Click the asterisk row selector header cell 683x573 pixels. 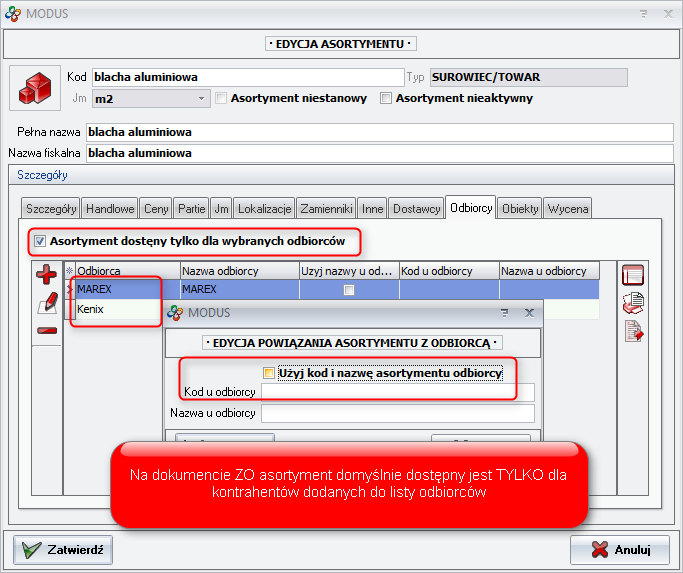click(x=70, y=271)
